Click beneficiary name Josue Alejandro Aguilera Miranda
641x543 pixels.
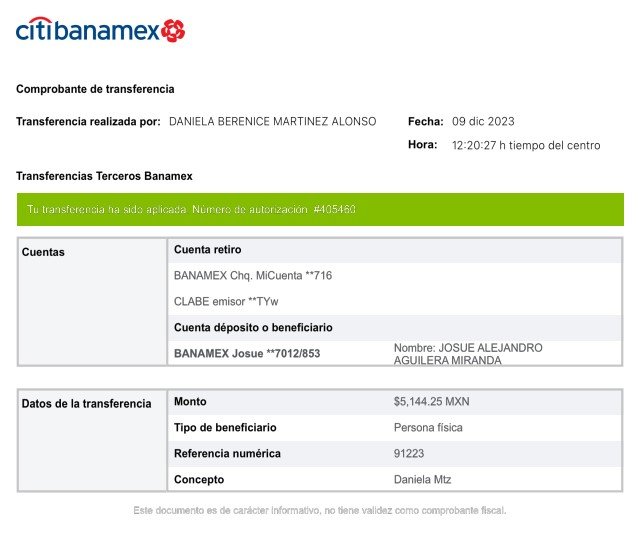click(468, 354)
